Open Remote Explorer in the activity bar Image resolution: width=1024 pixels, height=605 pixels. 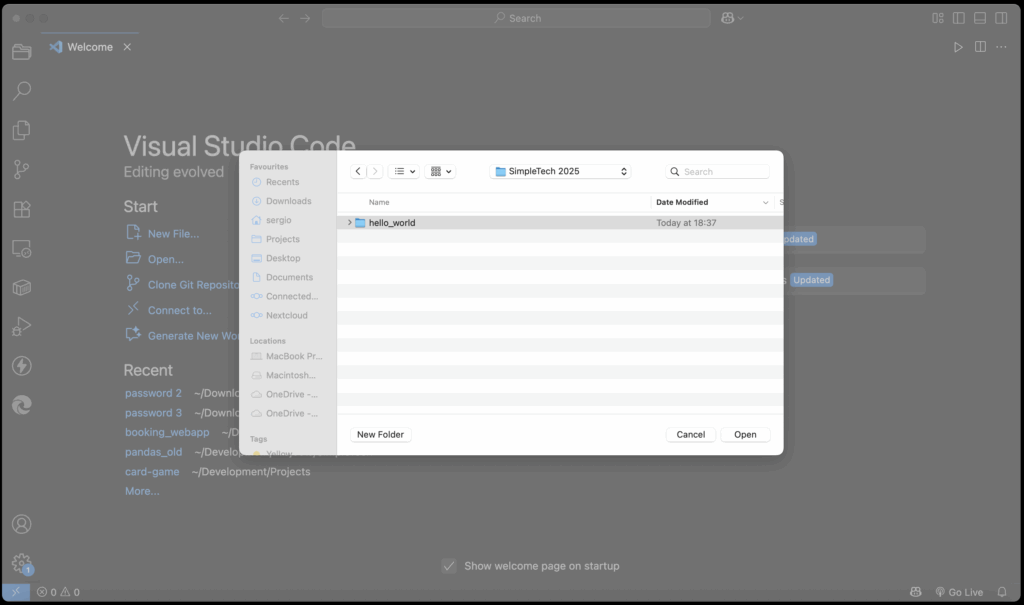coord(22,249)
